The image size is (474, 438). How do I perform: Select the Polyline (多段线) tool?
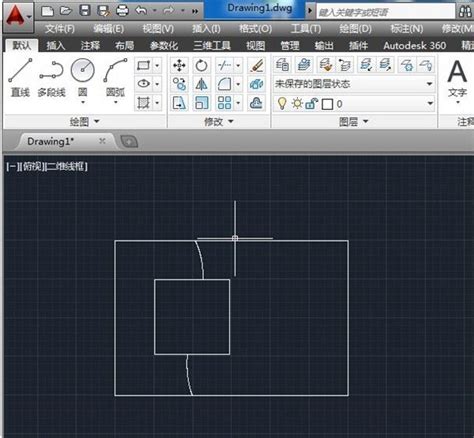tap(52, 78)
